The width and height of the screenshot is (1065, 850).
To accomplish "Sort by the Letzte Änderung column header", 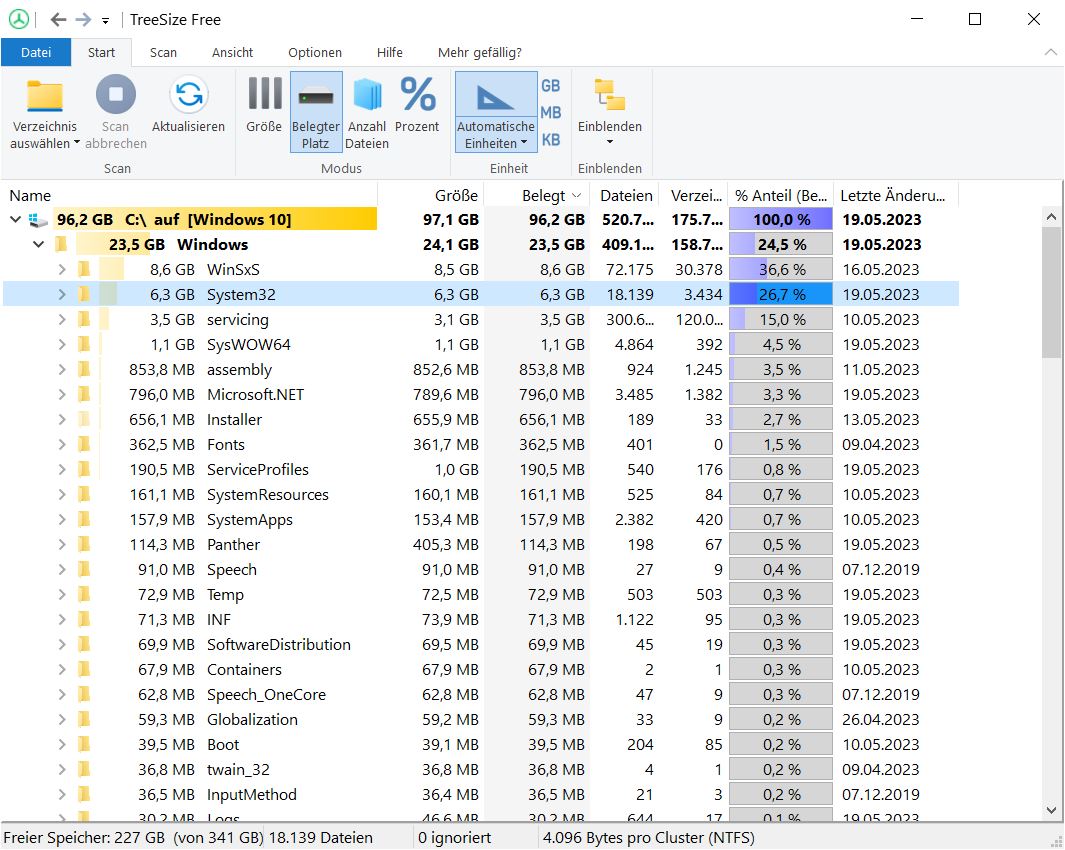I will pos(896,196).
